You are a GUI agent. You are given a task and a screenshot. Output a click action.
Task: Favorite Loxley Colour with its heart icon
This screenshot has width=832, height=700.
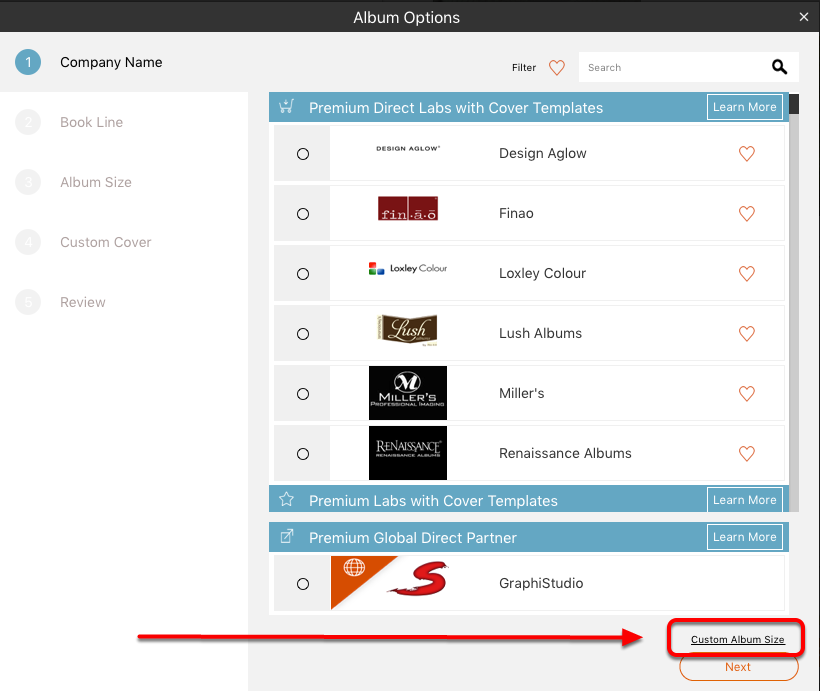click(x=747, y=273)
